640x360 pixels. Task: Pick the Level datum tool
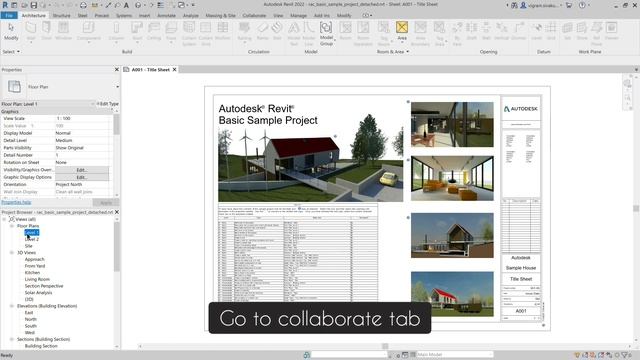(537, 31)
